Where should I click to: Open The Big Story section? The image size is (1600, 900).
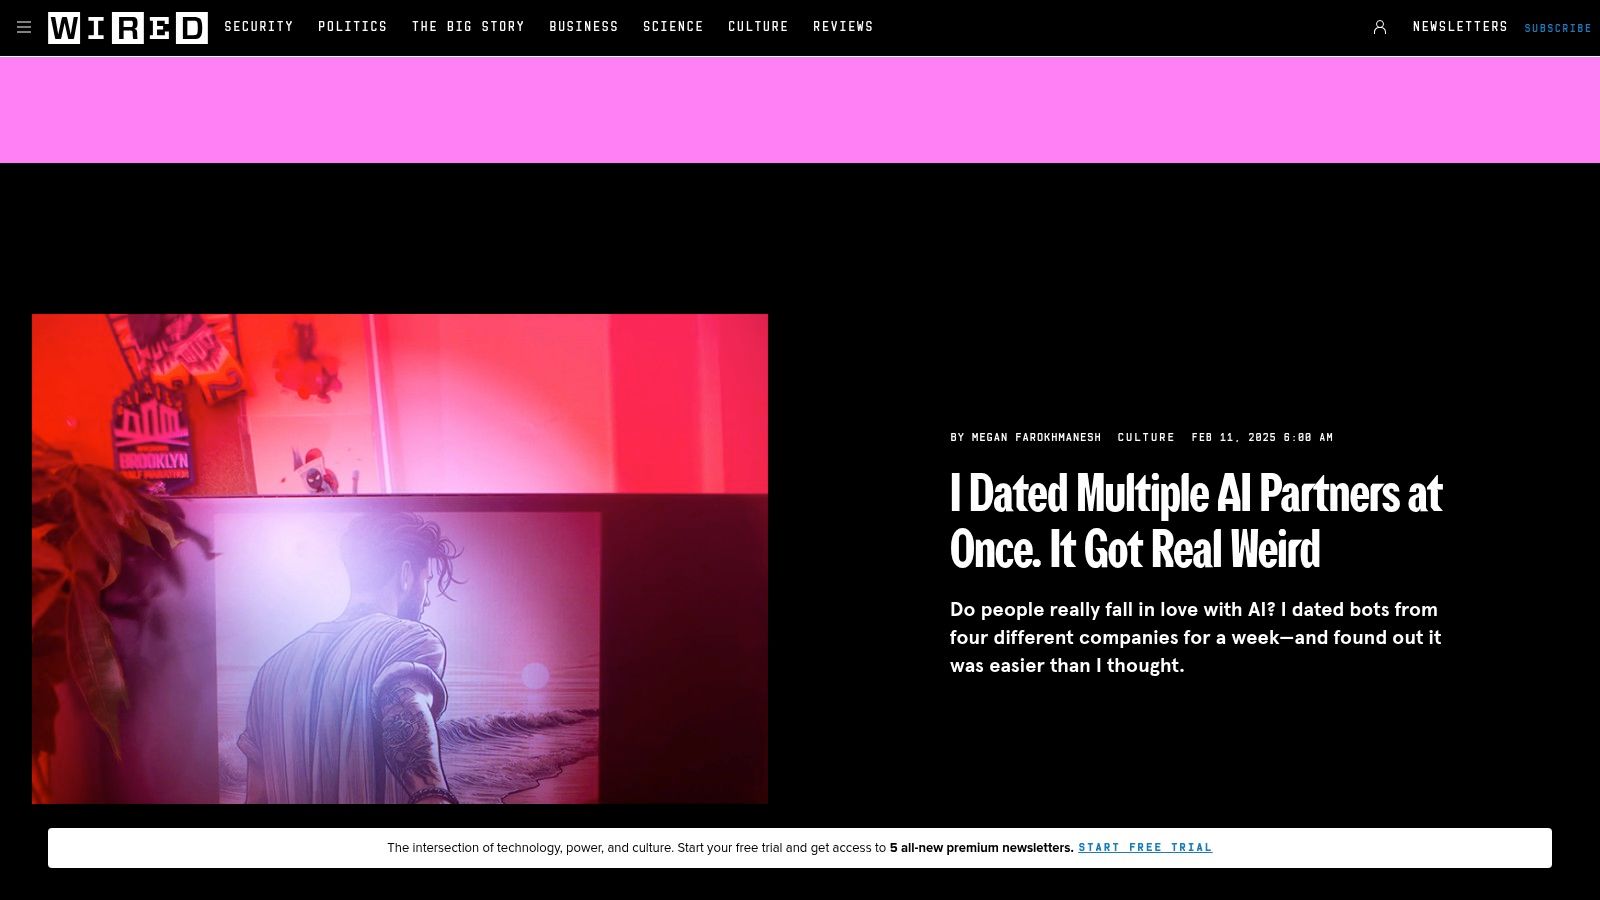click(x=468, y=27)
